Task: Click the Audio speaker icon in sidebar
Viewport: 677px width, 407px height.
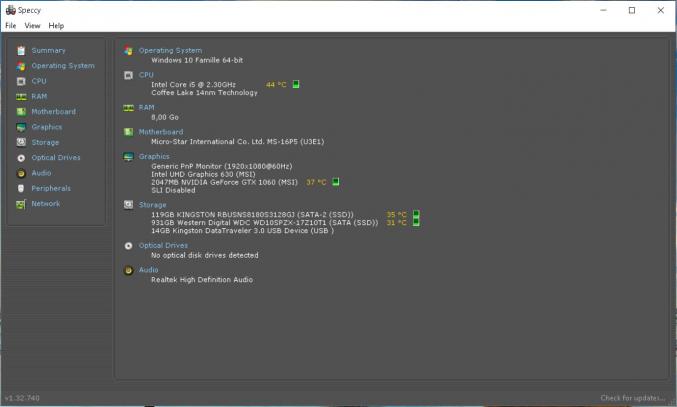Action: (21, 173)
